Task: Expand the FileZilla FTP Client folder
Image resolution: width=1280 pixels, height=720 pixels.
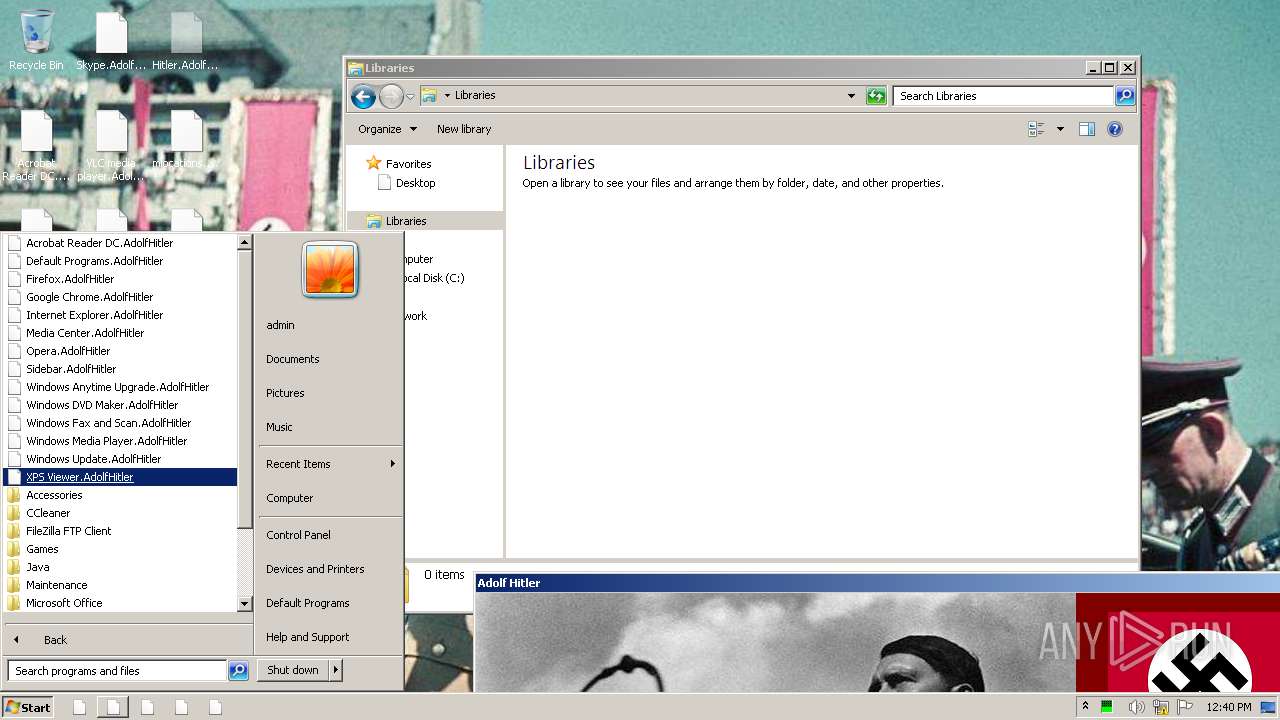Action: coord(68,531)
